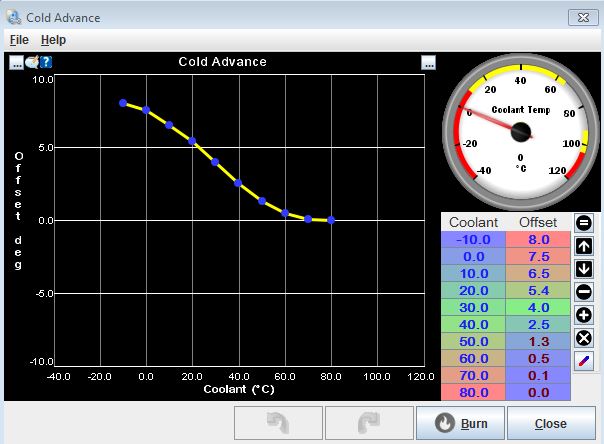Click the minus (subtract) table icon
604x444 pixels.
coord(585,292)
